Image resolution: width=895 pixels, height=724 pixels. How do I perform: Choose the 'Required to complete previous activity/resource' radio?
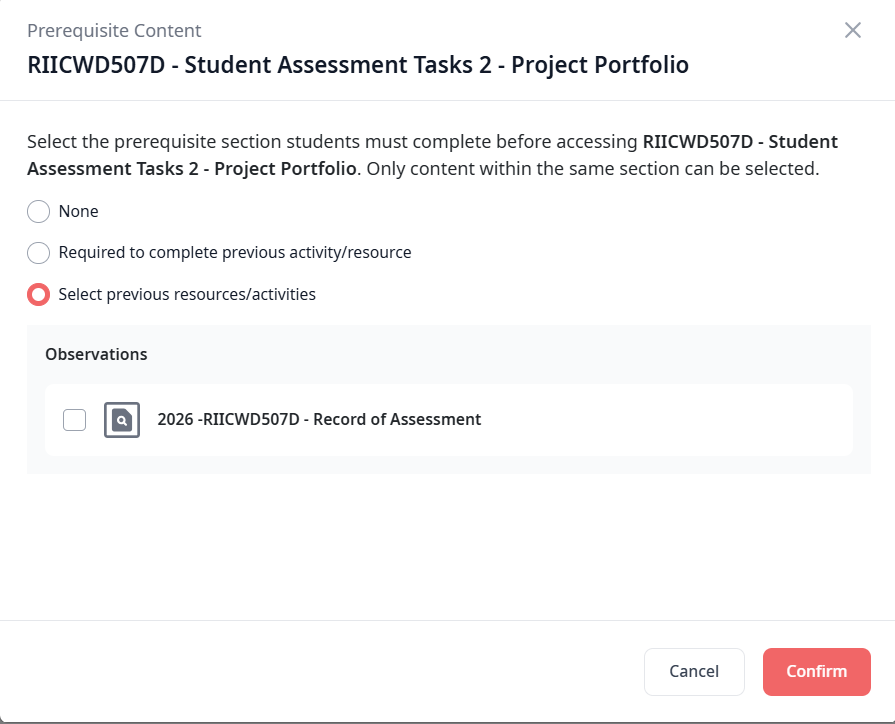click(x=38, y=252)
